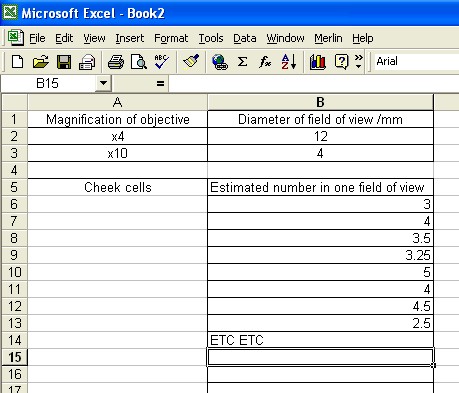The height and width of the screenshot is (393, 459).
Task: Select column B header
Action: 320,102
